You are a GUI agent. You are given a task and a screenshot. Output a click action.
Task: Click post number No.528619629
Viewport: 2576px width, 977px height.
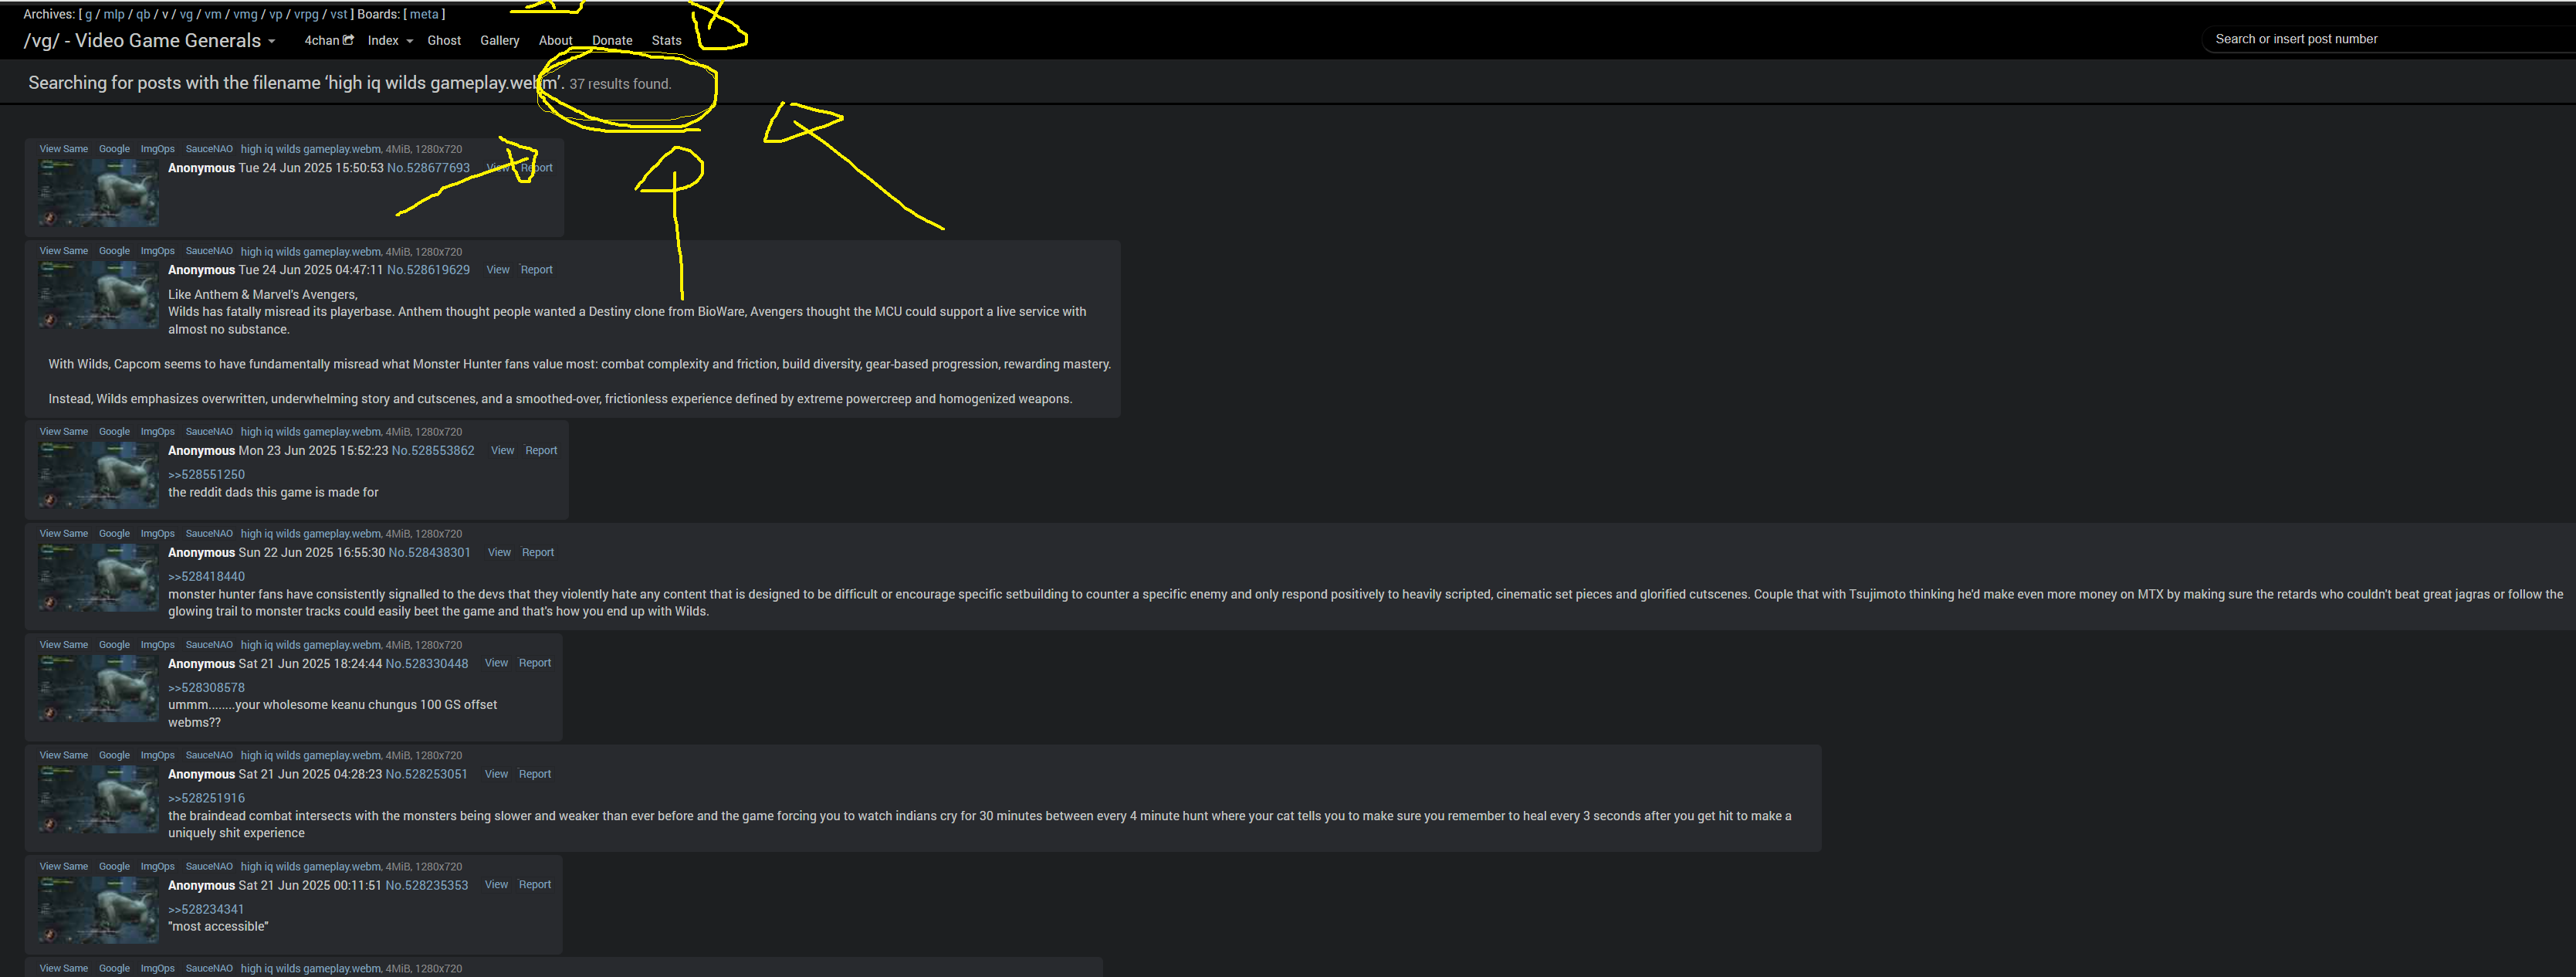428,270
